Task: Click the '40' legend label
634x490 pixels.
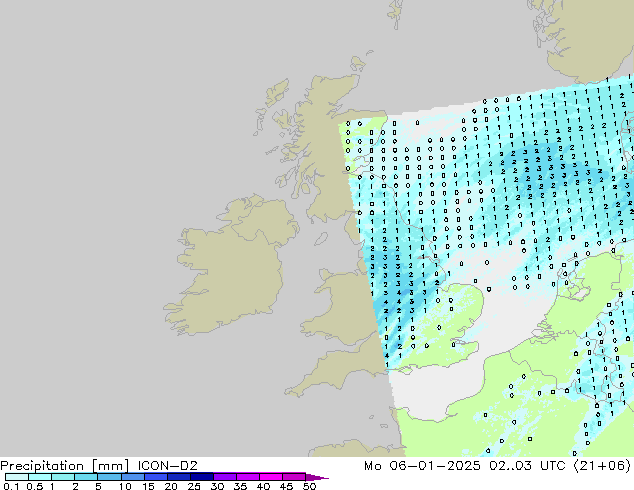Action: click(263, 486)
